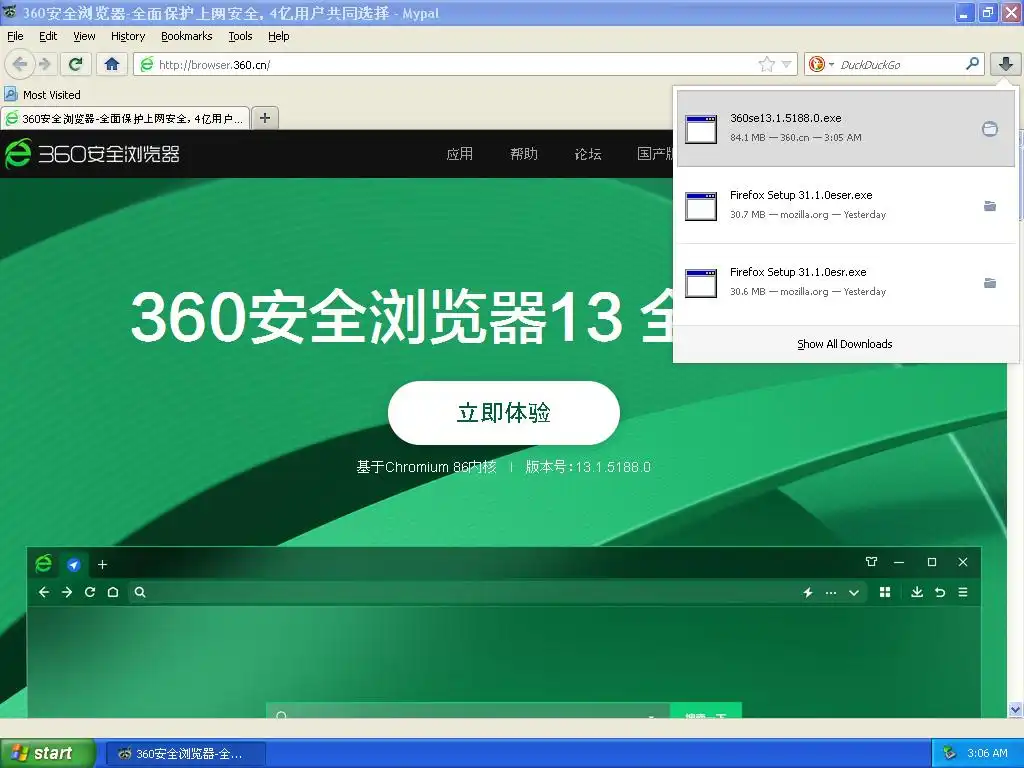Viewport: 1024px width, 768px height.
Task: Open the Edit menu
Action: [x=48, y=36]
